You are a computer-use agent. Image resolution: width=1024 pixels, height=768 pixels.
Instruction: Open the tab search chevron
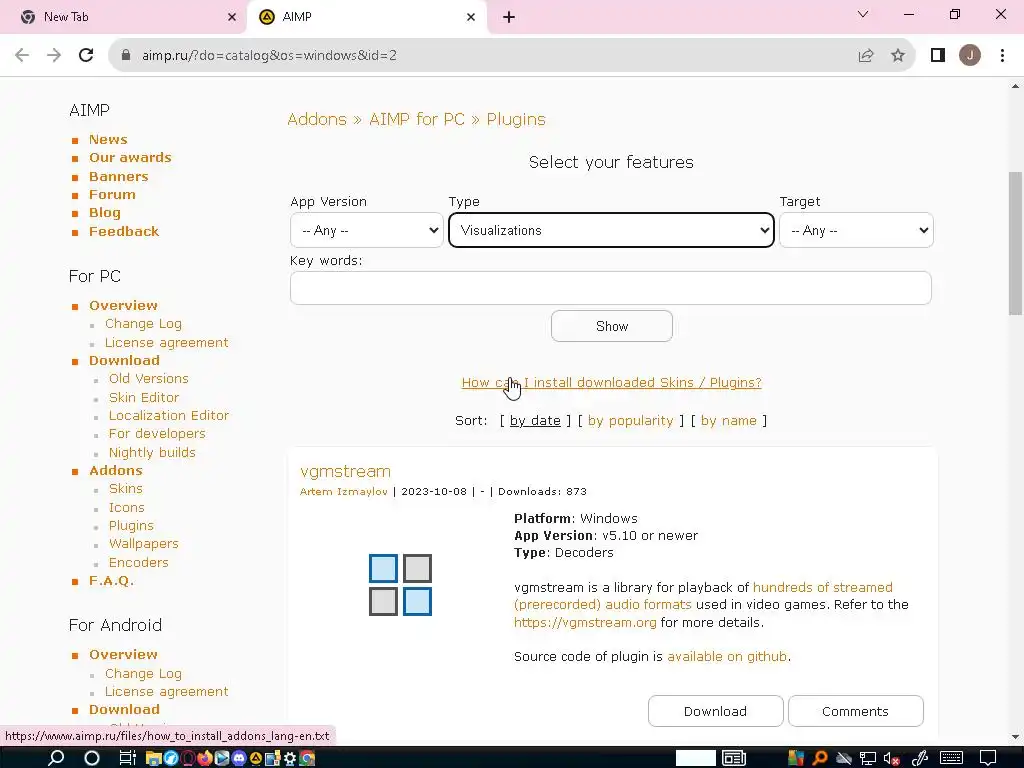863,14
